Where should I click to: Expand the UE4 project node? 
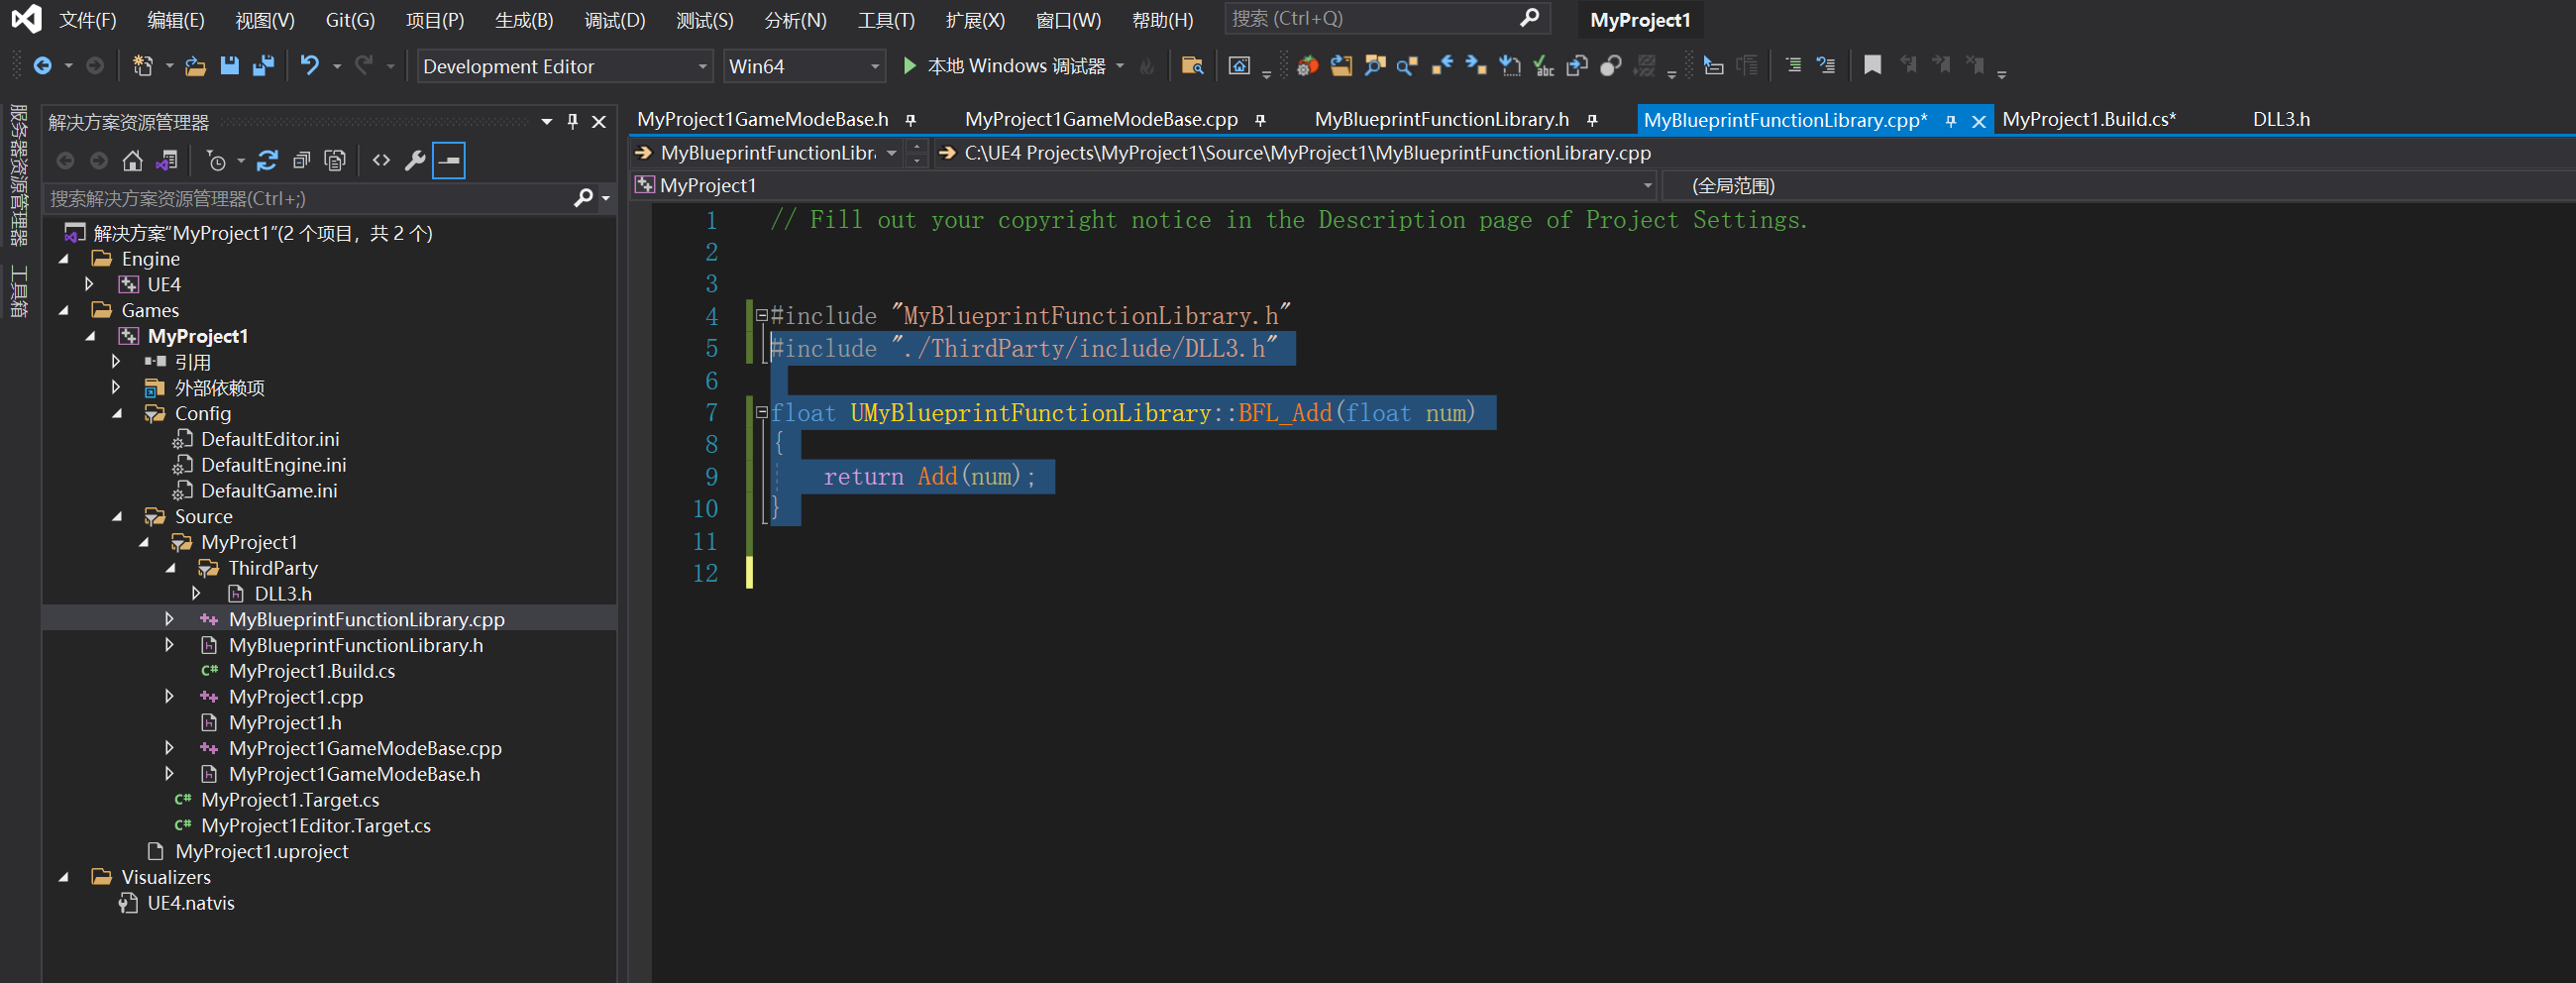tap(90, 284)
